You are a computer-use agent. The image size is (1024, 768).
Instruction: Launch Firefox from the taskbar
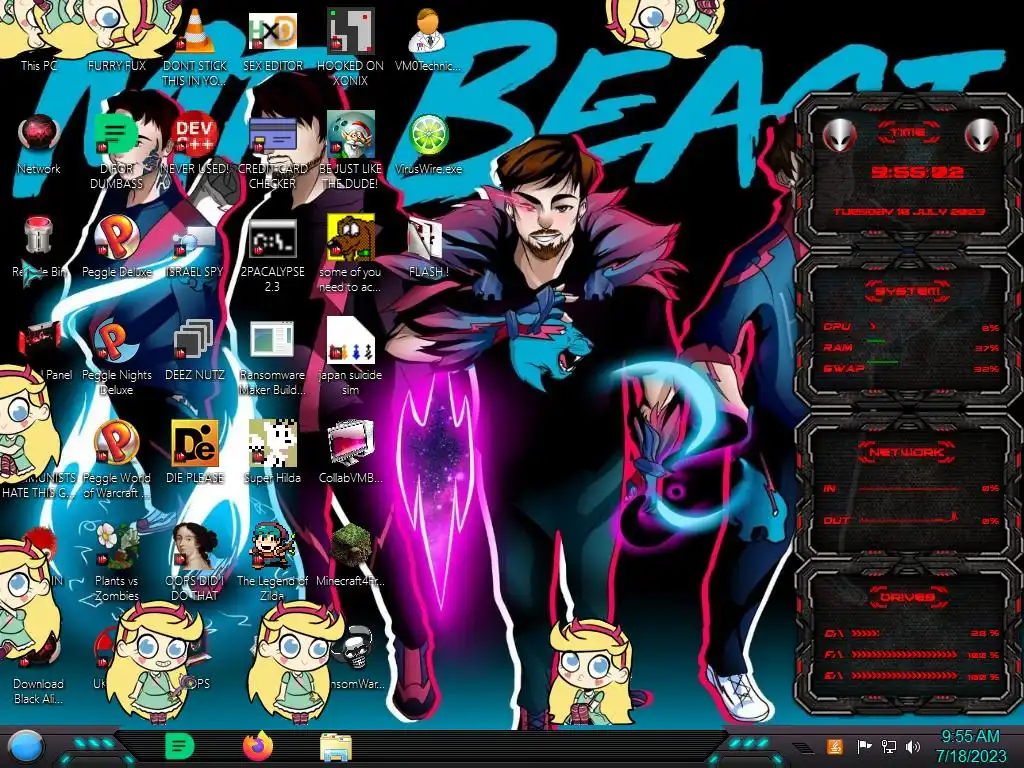[x=258, y=746]
